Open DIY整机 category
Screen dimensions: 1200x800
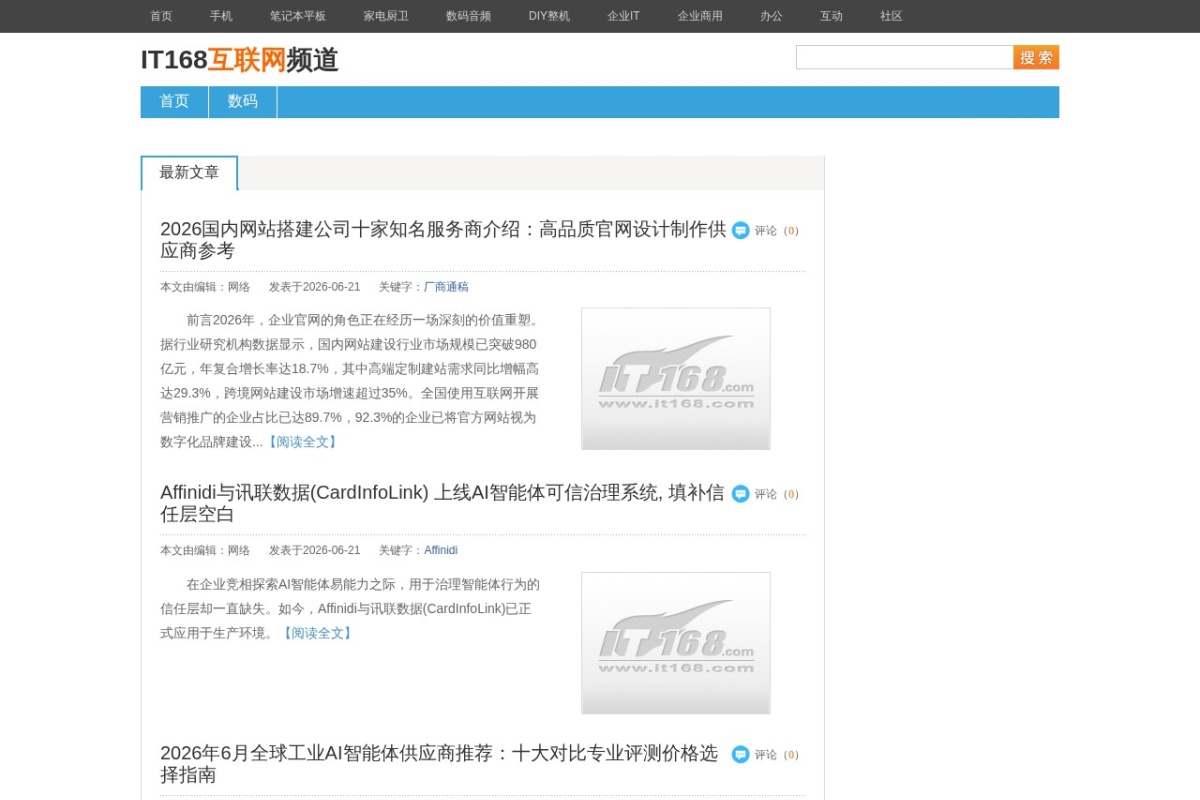tap(549, 16)
